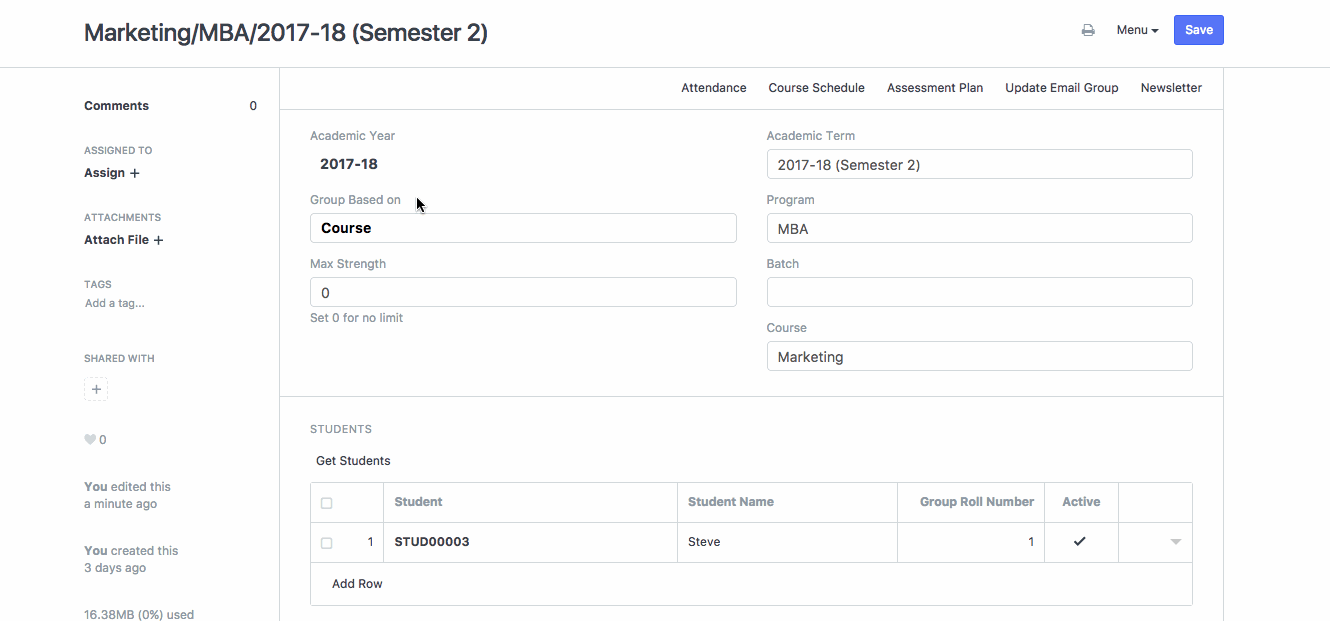Open the Assessment Plan link
1330x621 pixels.
935,88
